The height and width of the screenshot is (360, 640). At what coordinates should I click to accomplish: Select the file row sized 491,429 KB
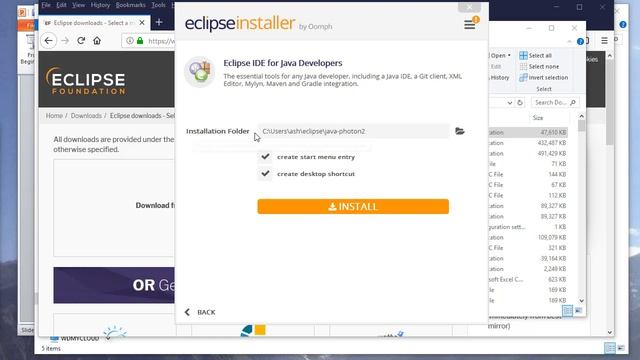527,153
